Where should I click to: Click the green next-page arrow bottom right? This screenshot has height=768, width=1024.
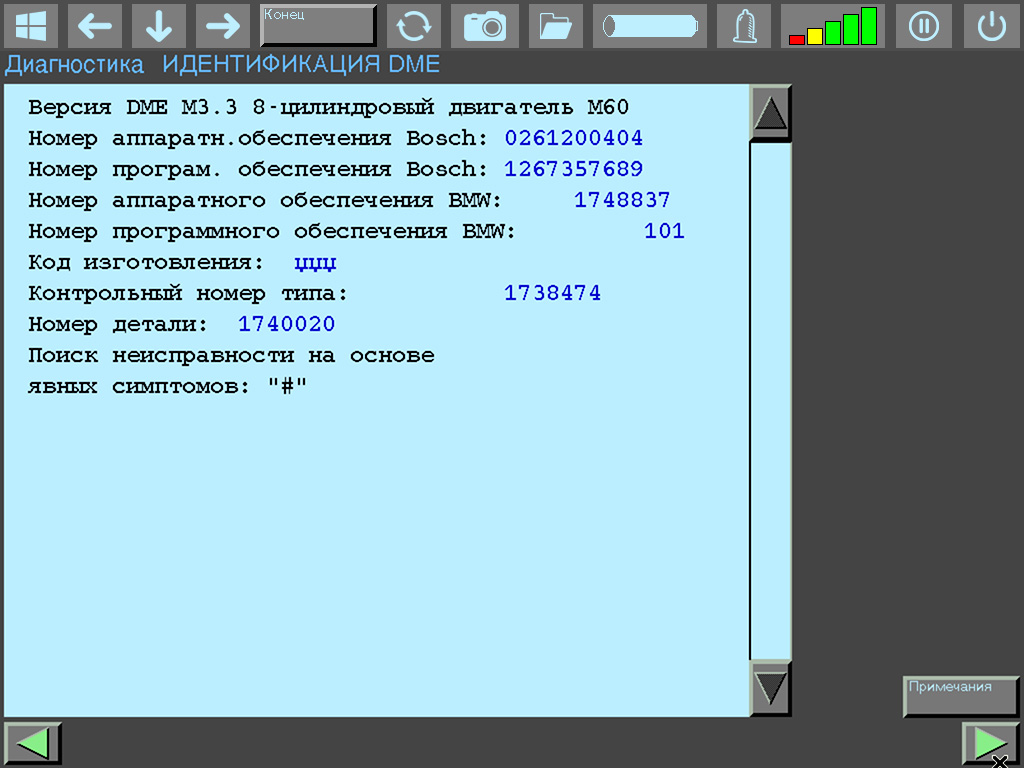(x=990, y=742)
